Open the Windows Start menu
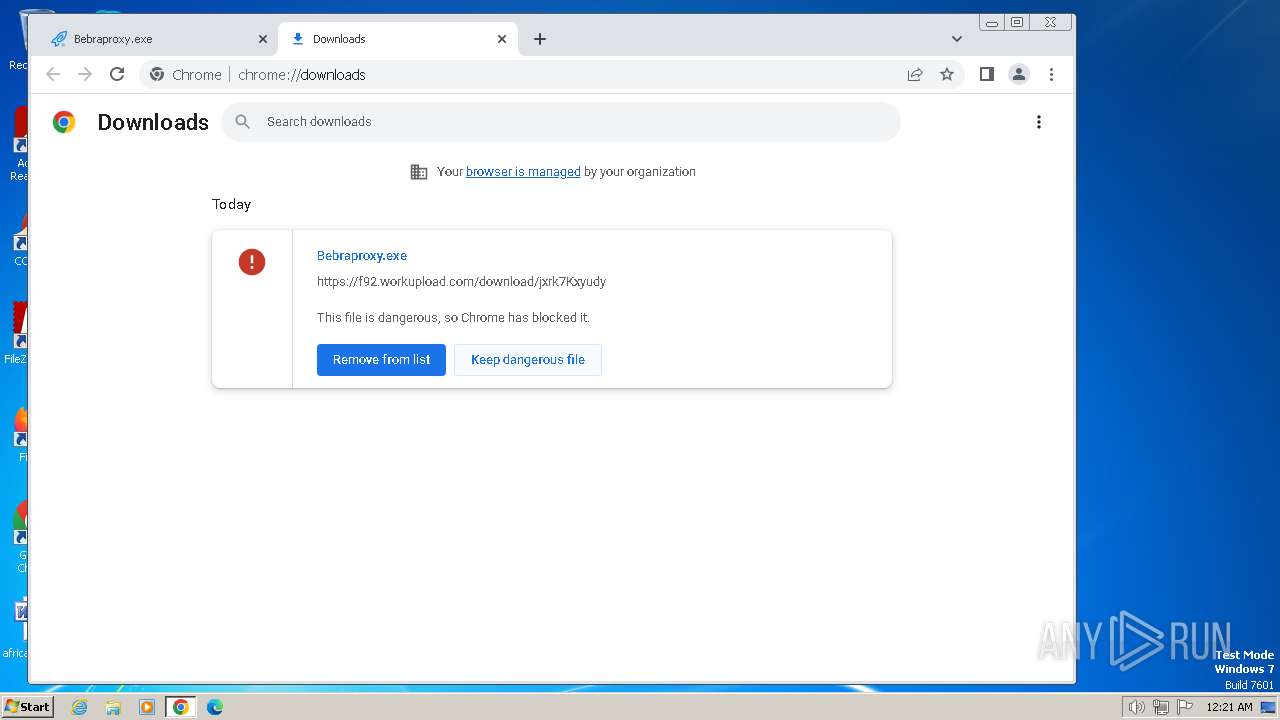This screenshot has height=720, width=1280. [27, 707]
